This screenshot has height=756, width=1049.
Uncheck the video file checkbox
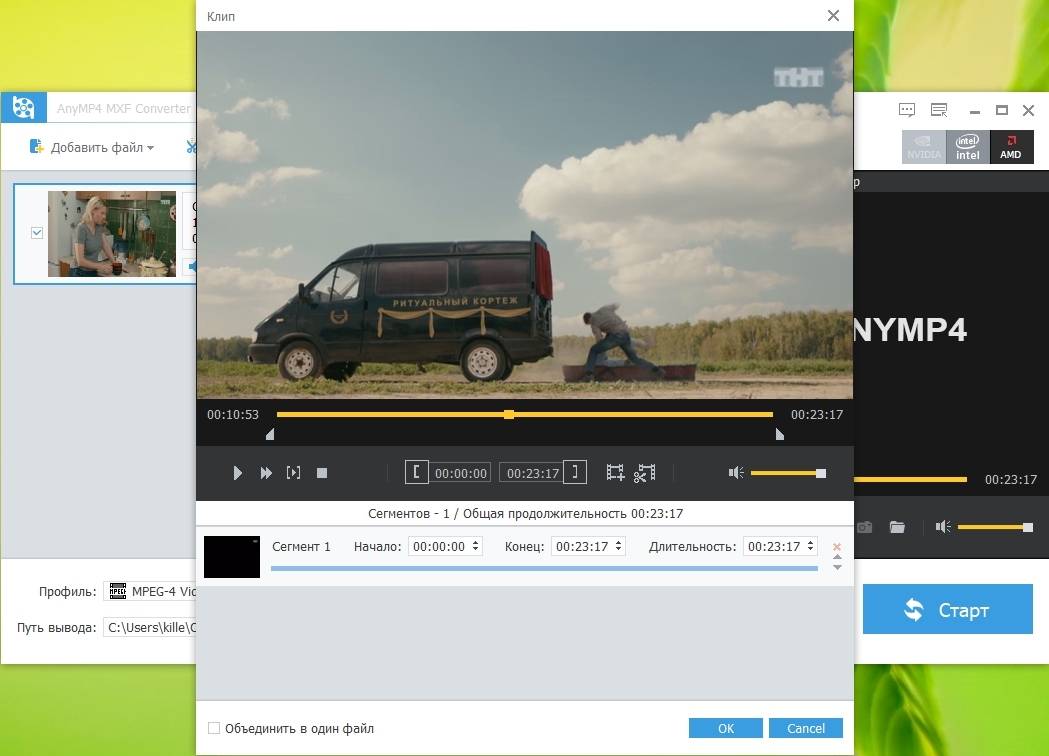[x=37, y=233]
